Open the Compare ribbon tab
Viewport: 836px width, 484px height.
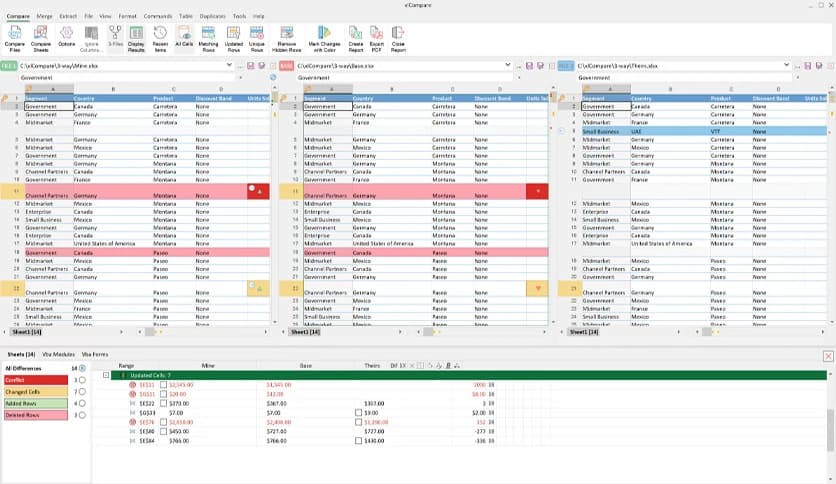[x=18, y=17]
